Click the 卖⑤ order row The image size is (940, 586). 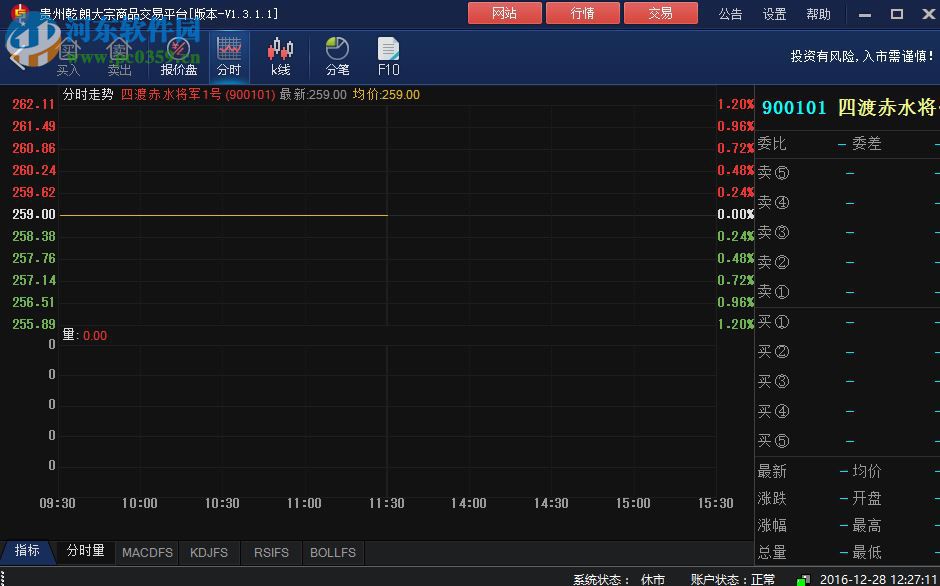847,173
